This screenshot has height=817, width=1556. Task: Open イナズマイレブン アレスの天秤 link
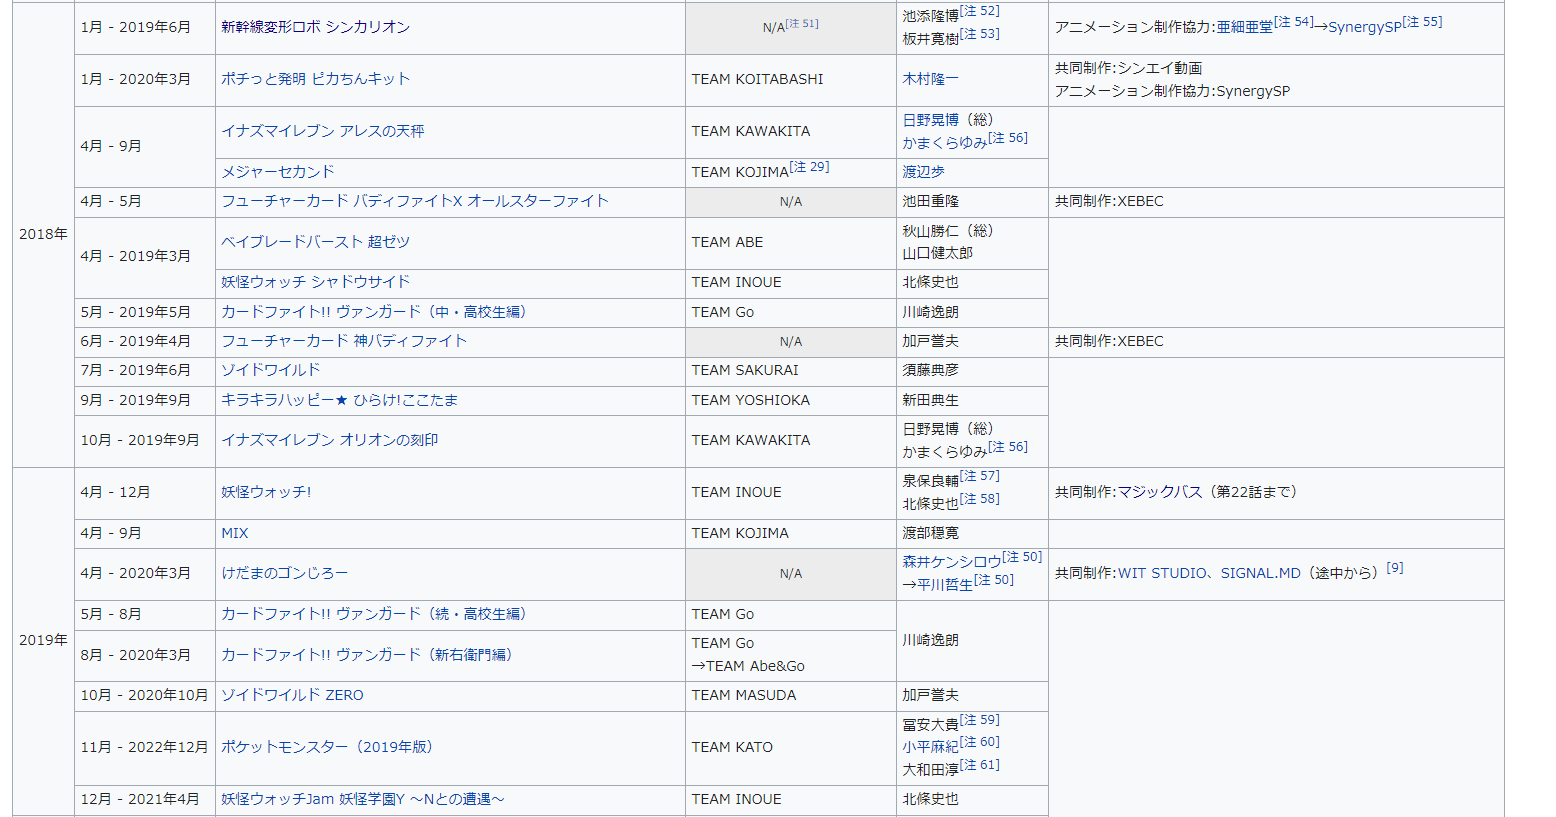click(322, 131)
